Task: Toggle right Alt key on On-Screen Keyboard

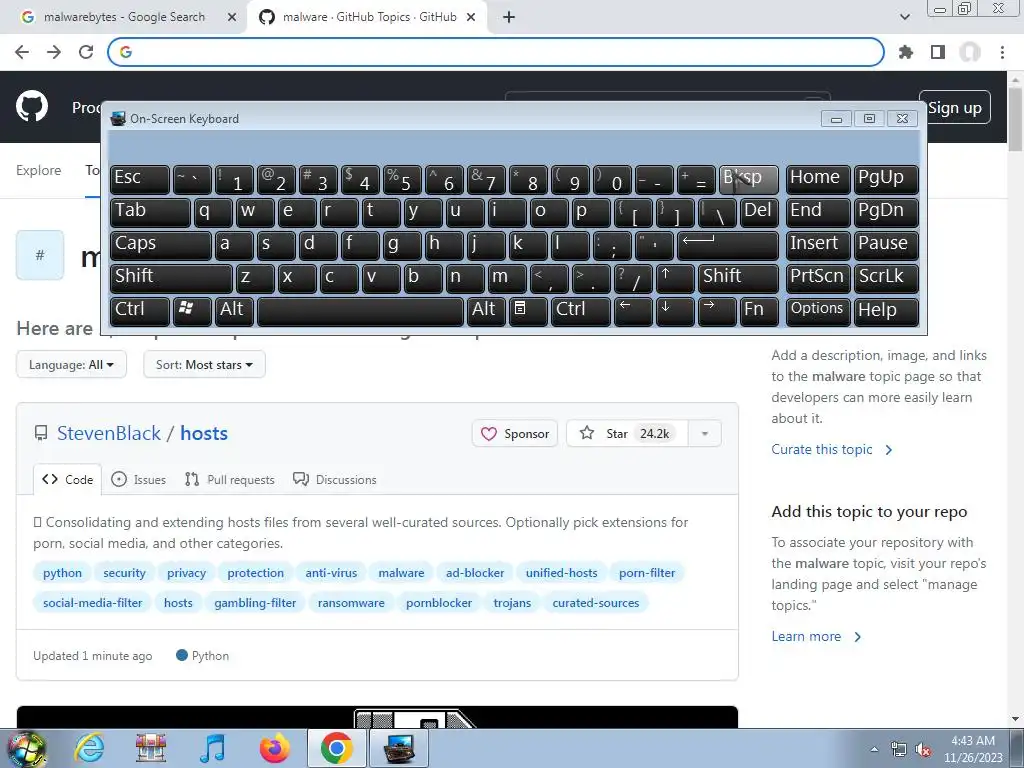Action: [485, 310]
